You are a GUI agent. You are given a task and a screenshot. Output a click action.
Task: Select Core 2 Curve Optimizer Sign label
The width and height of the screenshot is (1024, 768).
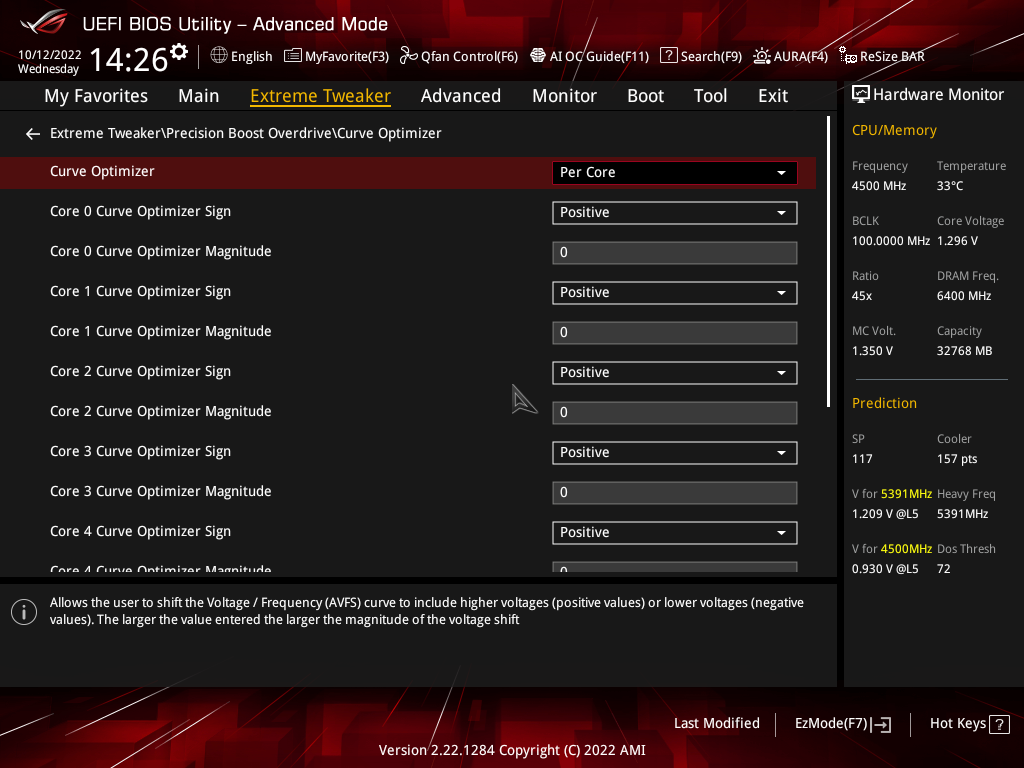140,372
